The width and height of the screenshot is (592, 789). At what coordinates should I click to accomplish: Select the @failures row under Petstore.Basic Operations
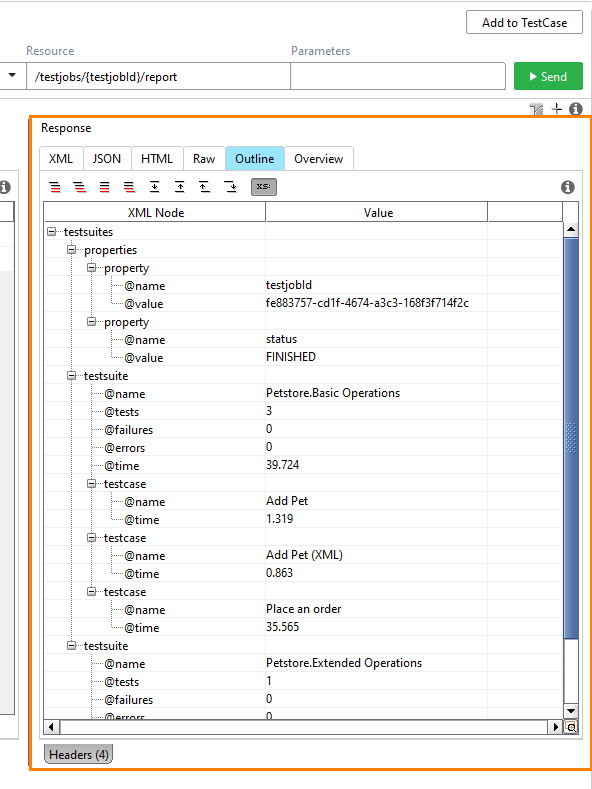[303, 429]
